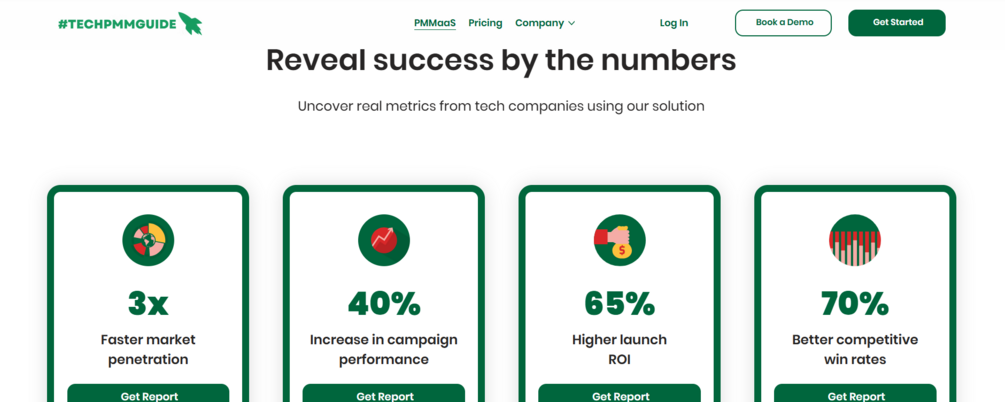The width and height of the screenshot is (1005, 402).
Task: Click the red trend arrow chart icon
Action: point(384,240)
